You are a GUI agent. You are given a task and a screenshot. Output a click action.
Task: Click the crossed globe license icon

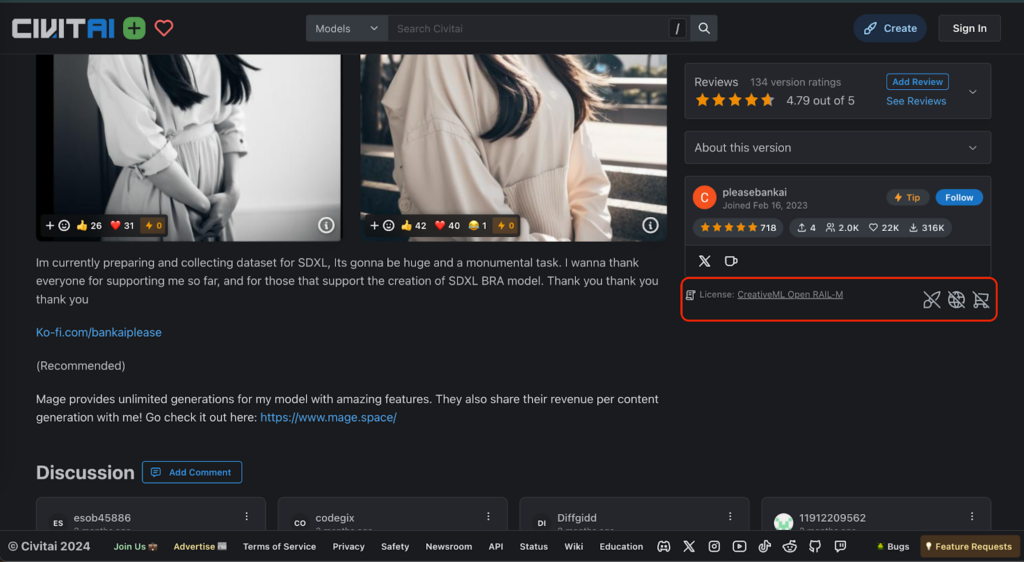[x=956, y=300]
